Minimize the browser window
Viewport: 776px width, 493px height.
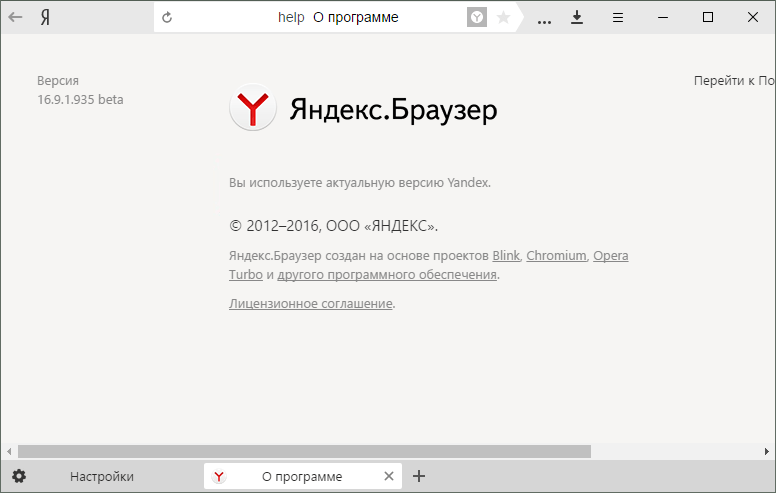tap(663, 17)
